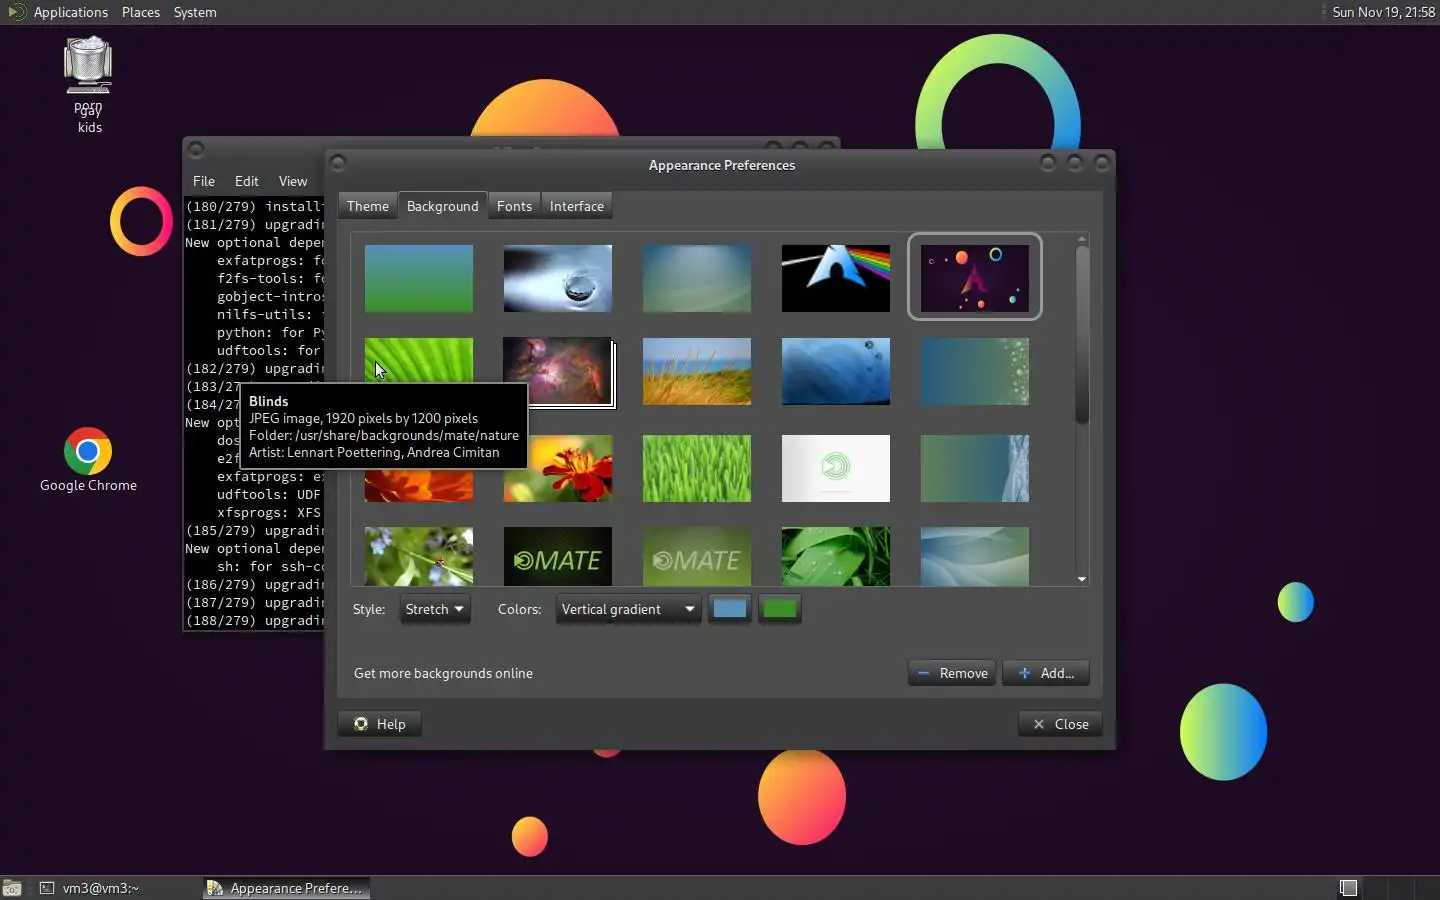Open the trash icon on desktop
The height and width of the screenshot is (900, 1440).
88,66
